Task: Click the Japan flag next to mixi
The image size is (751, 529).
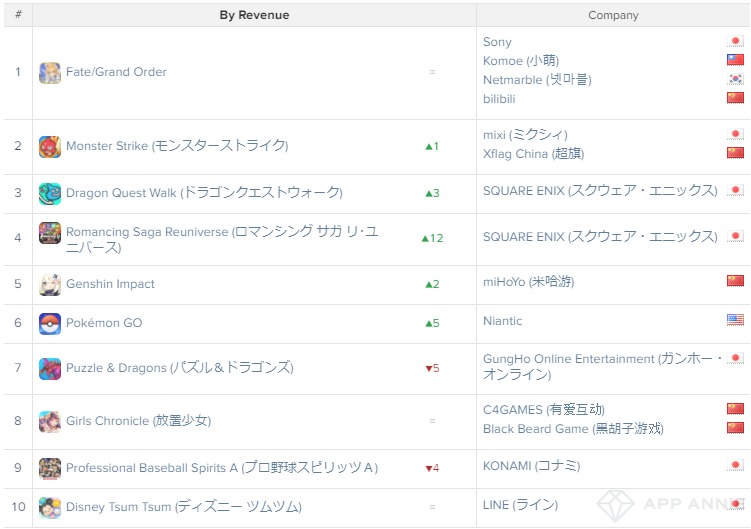Action: [735, 134]
